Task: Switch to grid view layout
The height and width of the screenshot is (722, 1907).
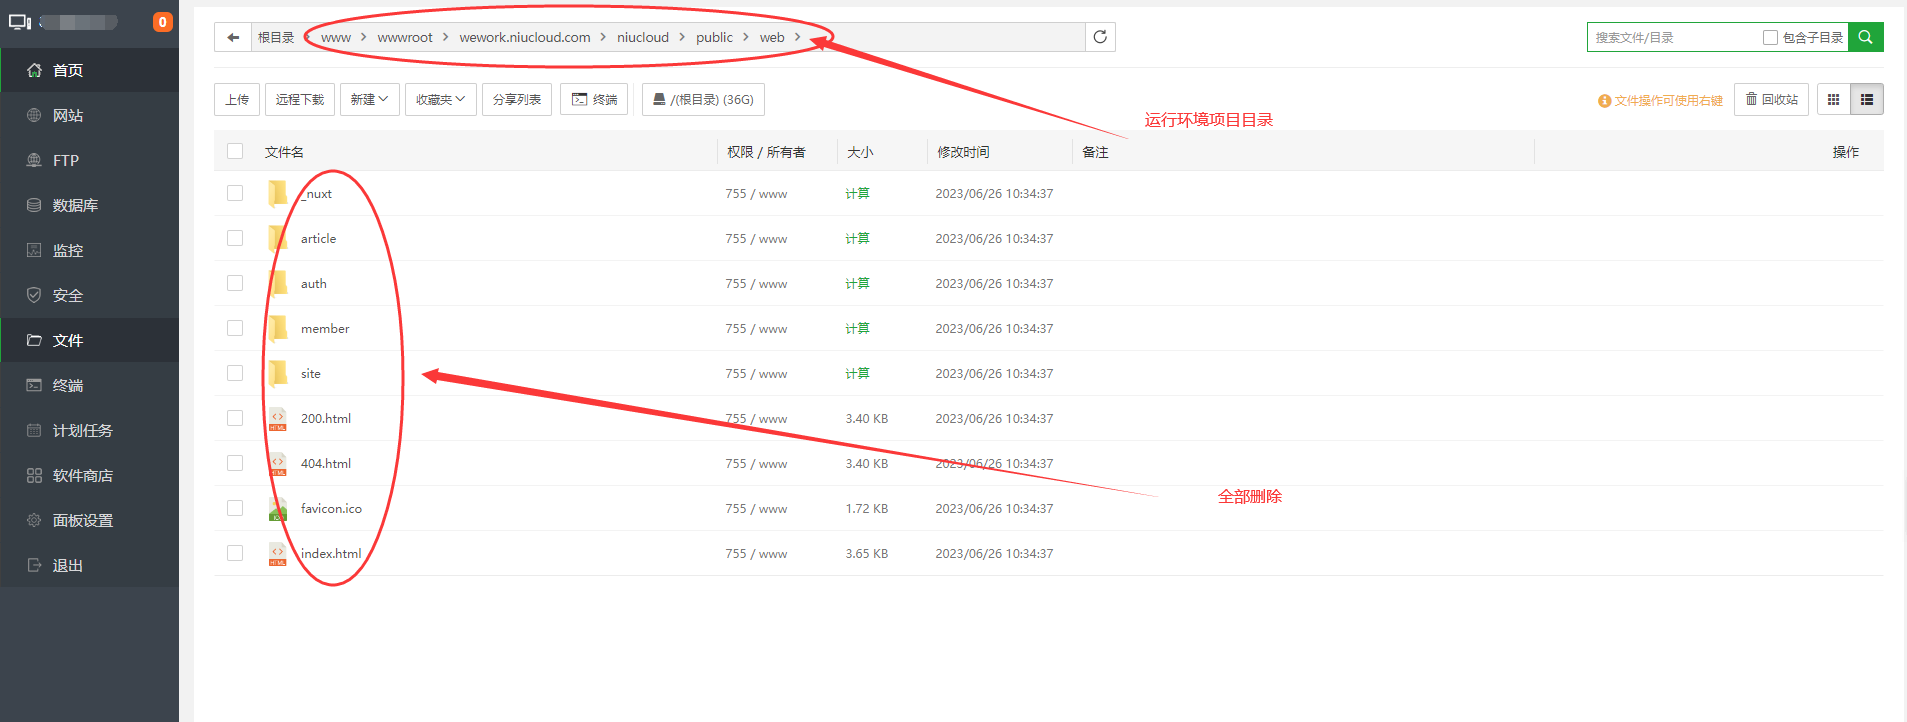Action: click(x=1833, y=100)
